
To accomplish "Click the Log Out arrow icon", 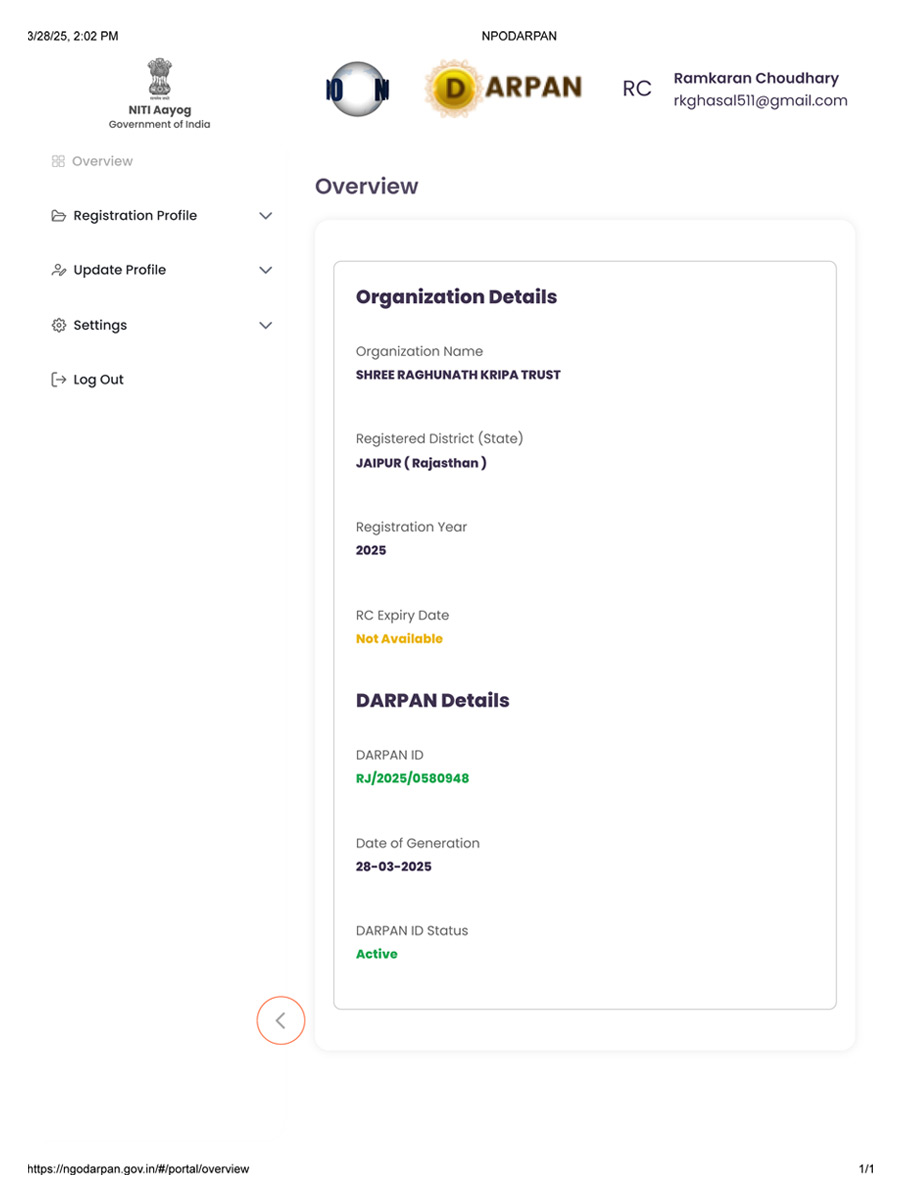I will [x=59, y=380].
